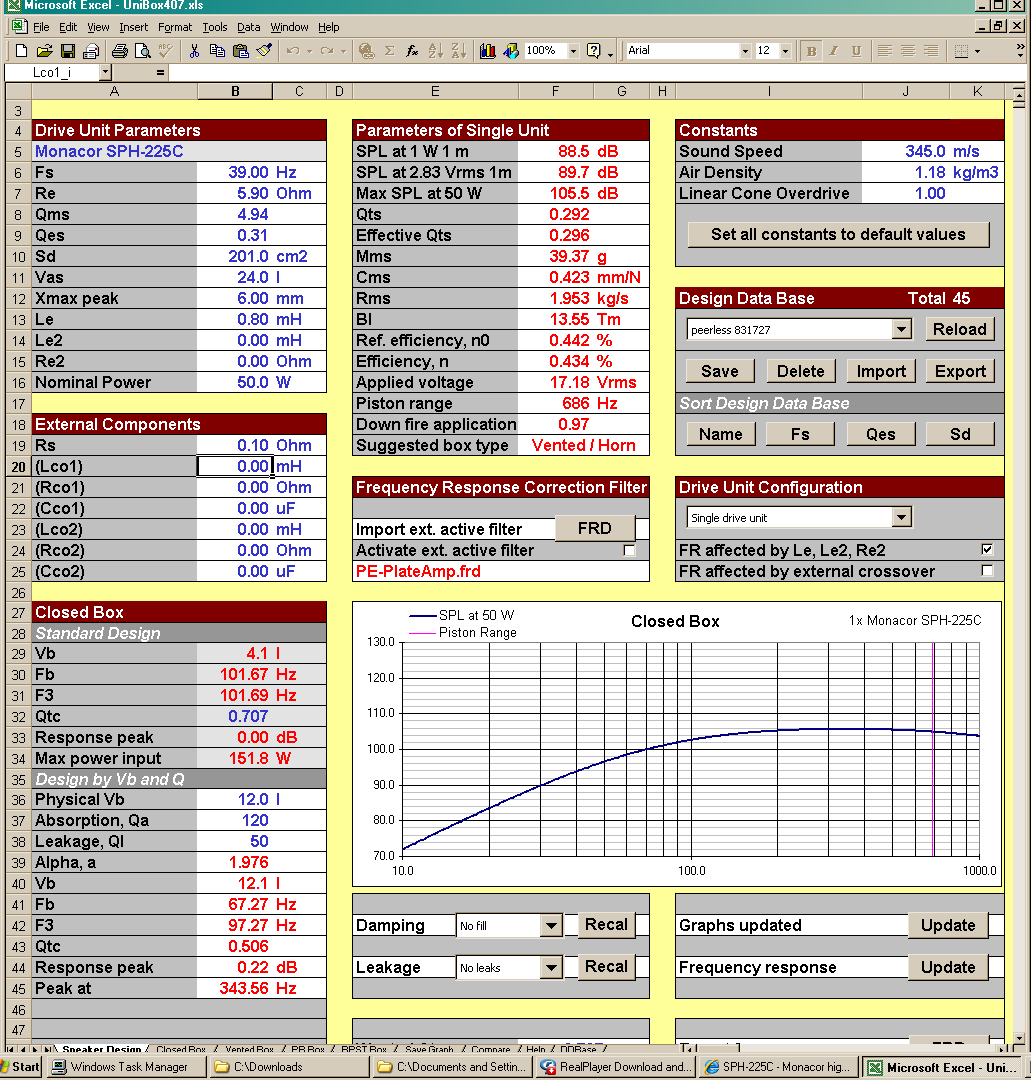Open Print Preview from the toolbar
The image size is (1031, 1080).
tap(143, 50)
